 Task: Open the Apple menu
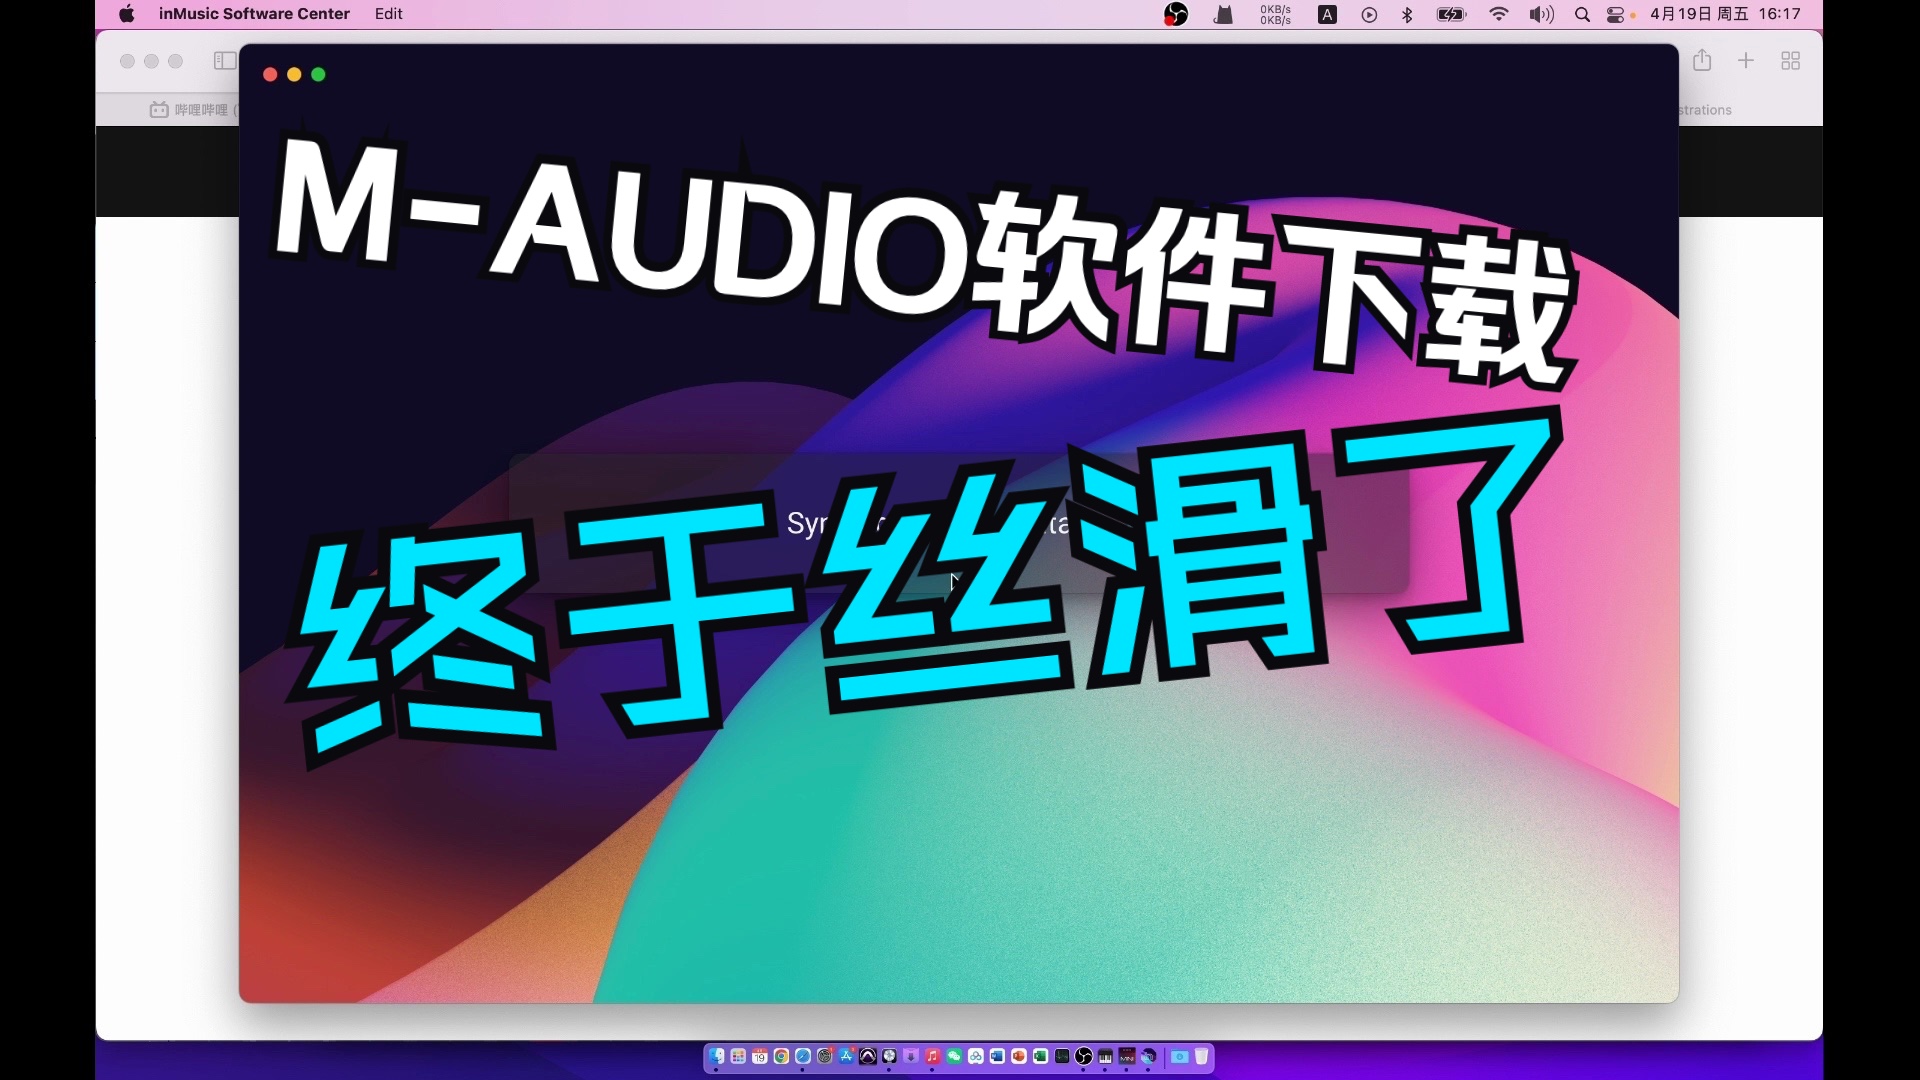[x=127, y=14]
